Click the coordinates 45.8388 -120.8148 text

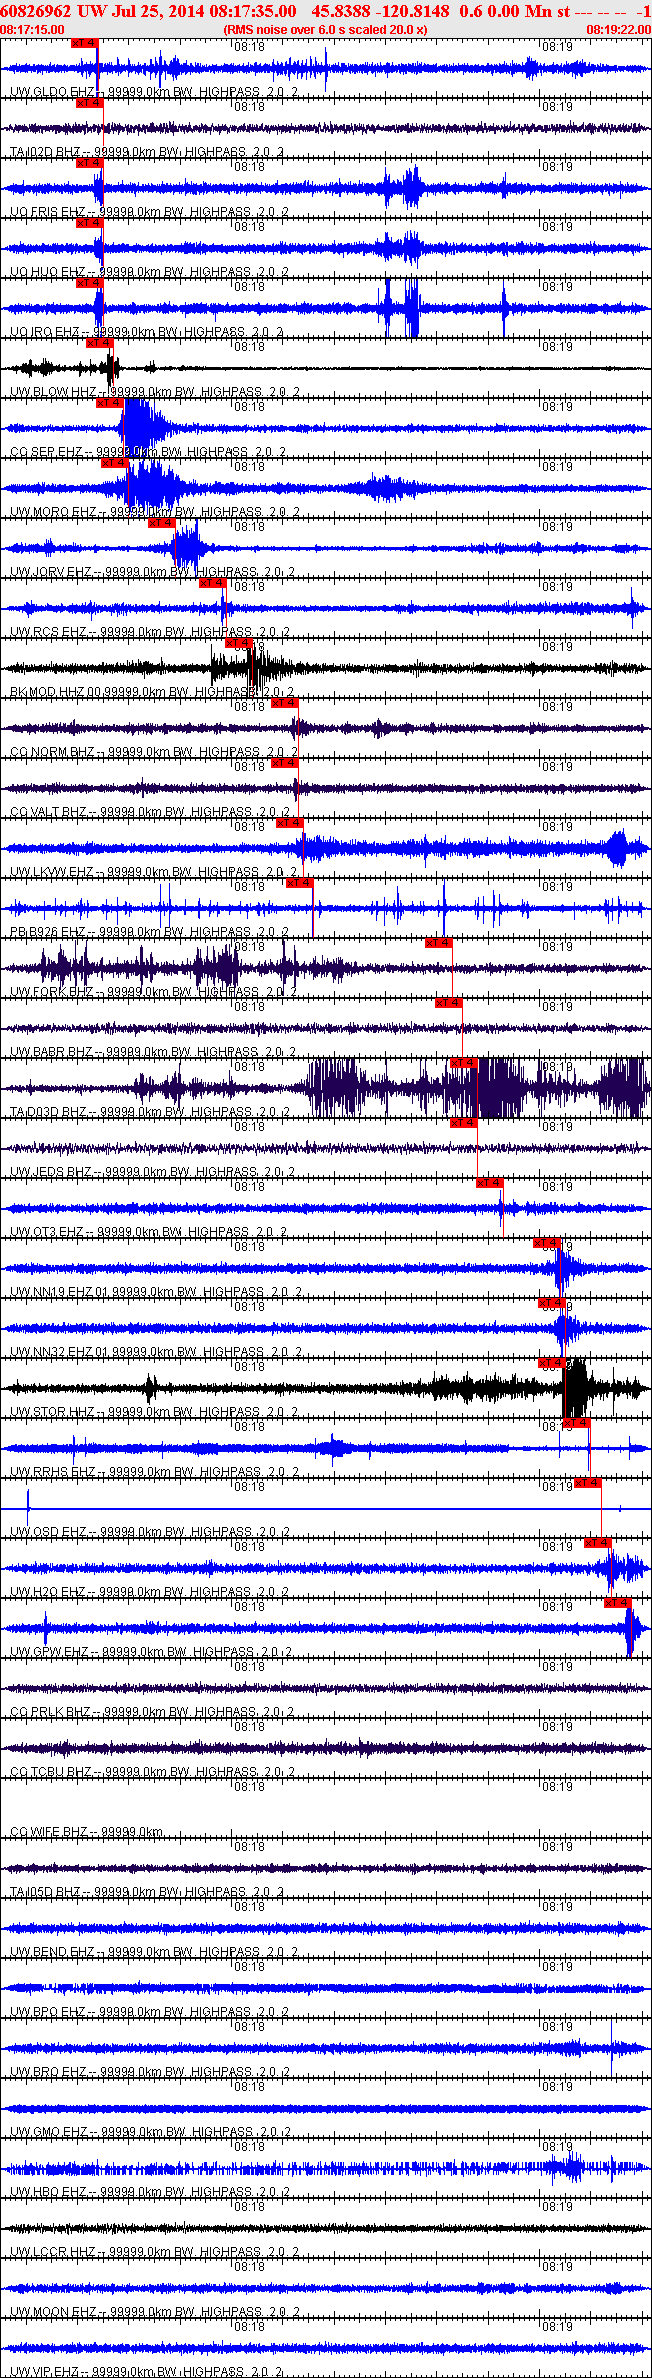tap(380, 11)
